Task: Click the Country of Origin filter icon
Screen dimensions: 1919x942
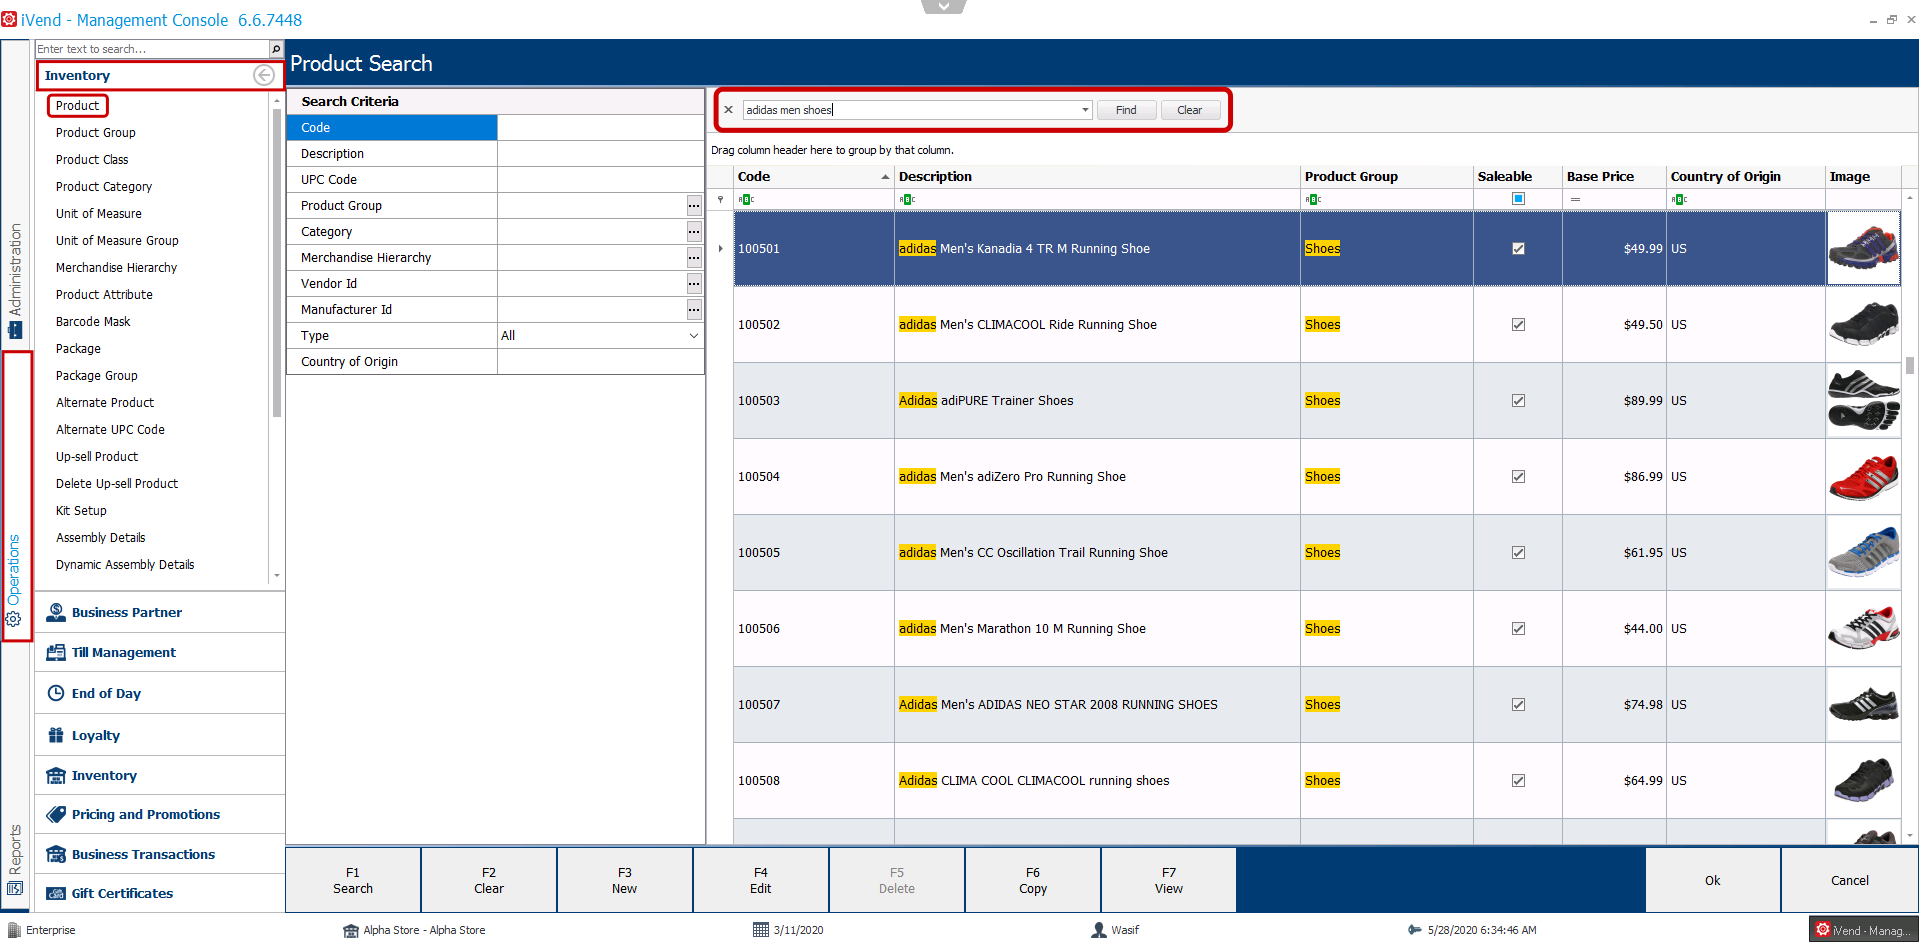Action: click(x=1679, y=200)
